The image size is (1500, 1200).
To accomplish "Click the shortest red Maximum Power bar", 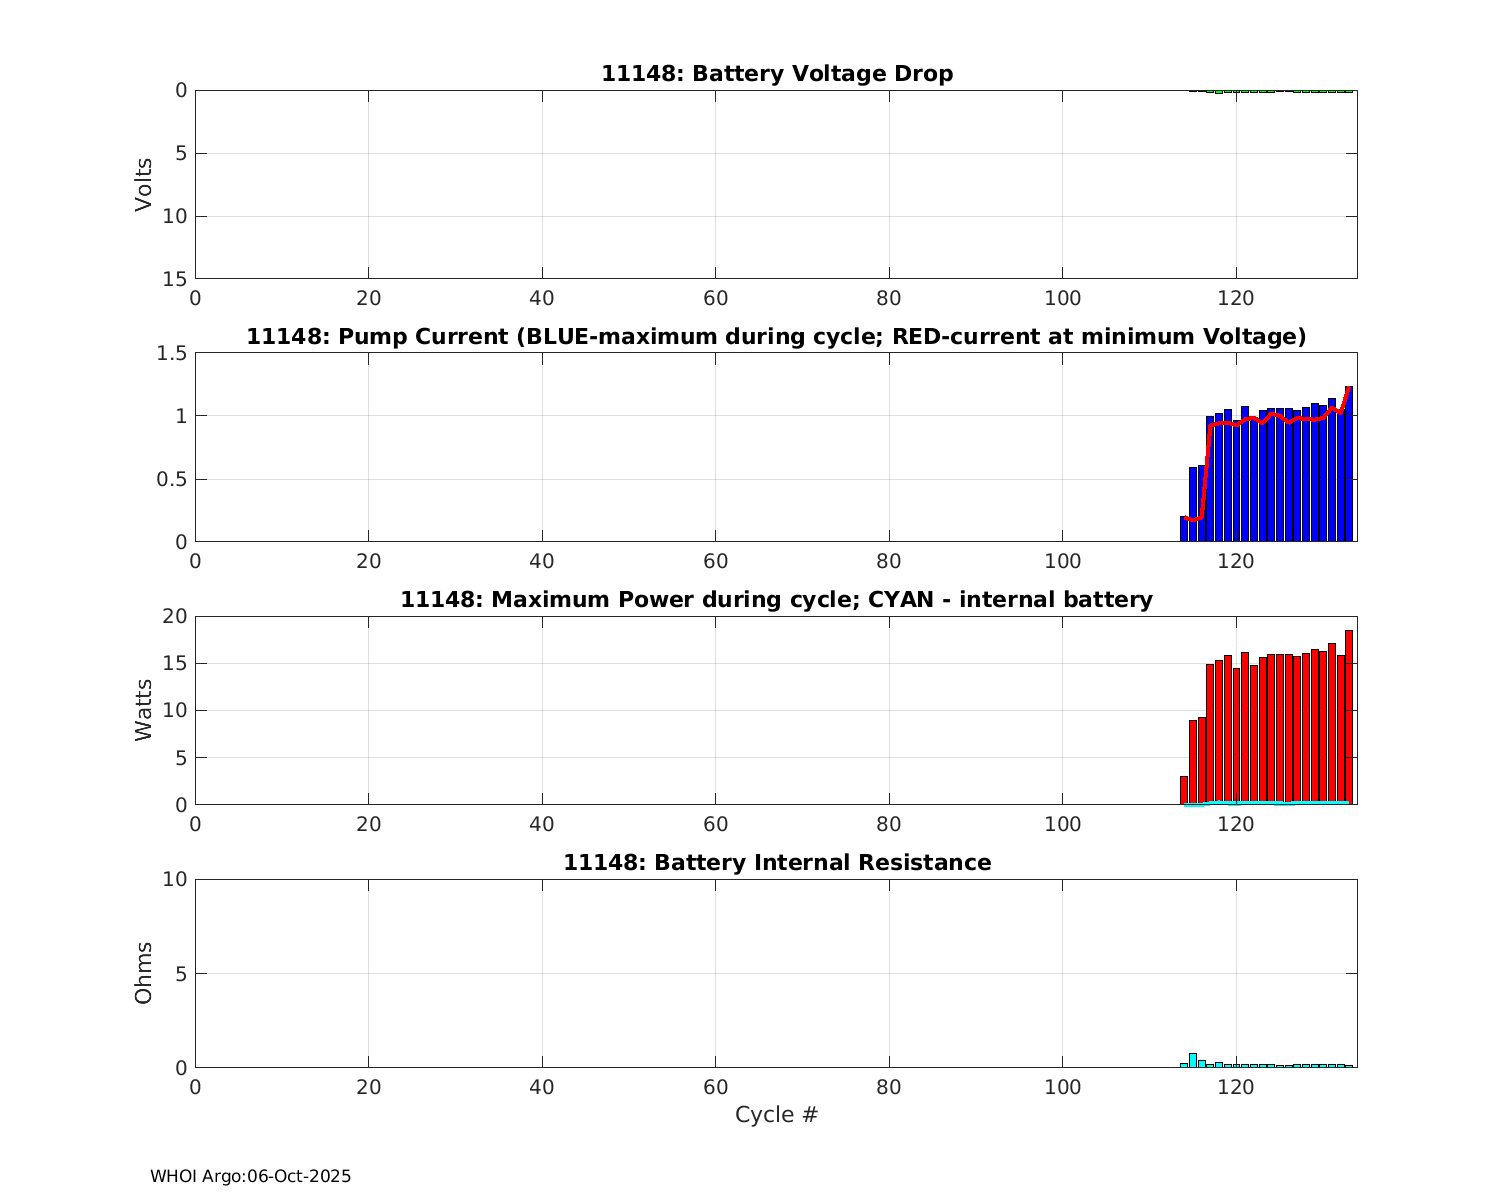I will coord(1184,790).
